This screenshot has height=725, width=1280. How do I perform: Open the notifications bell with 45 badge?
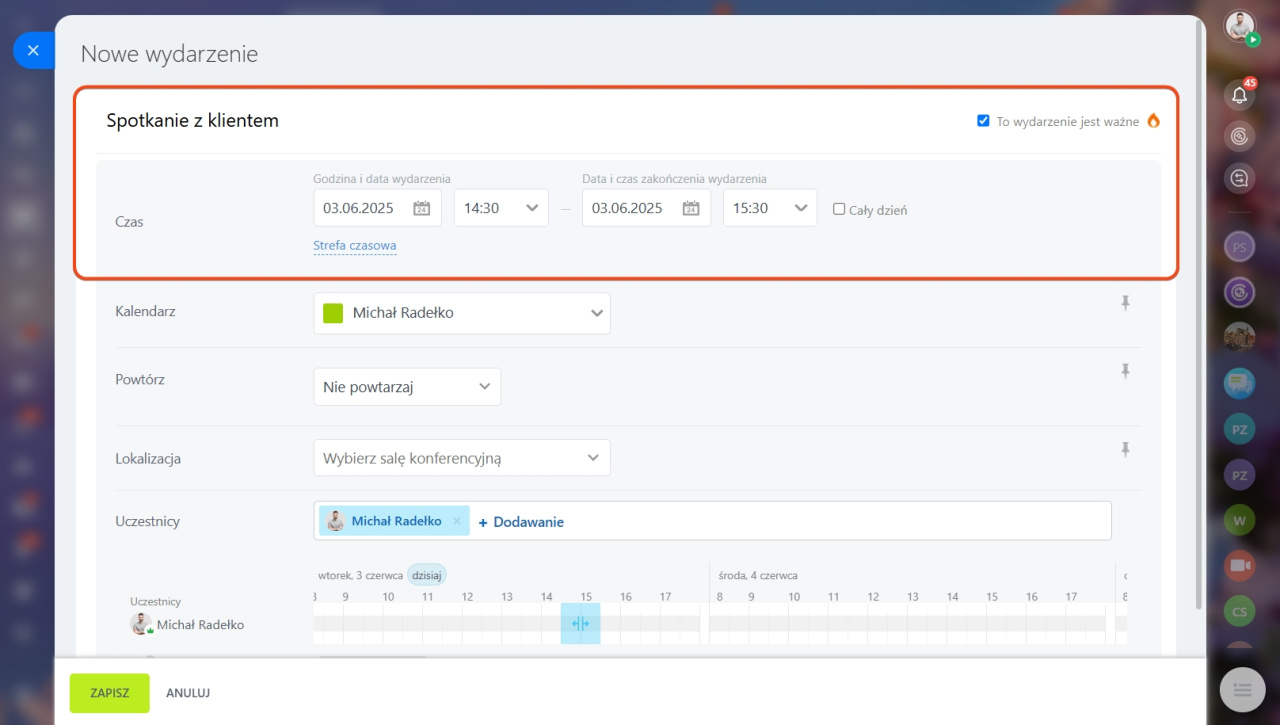[x=1240, y=95]
